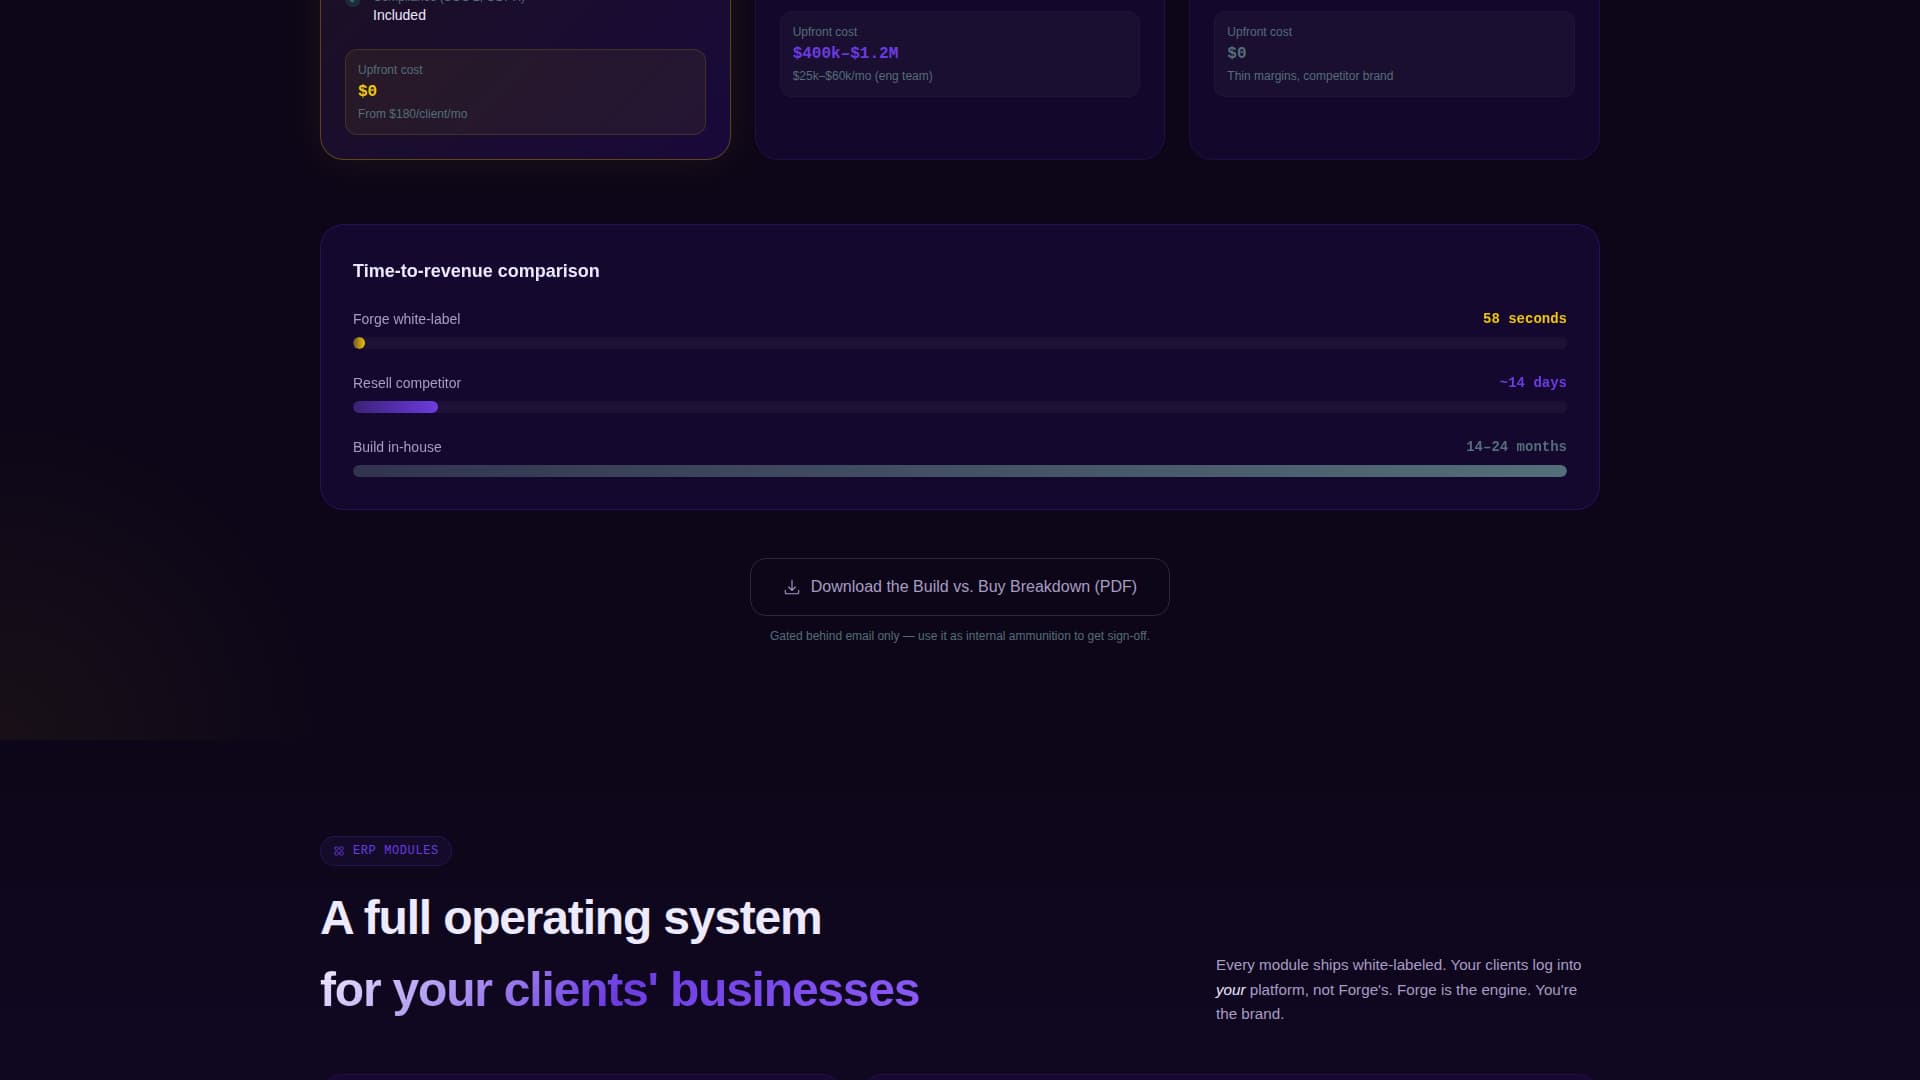Select the yellow dot on the Forge white-label bar
The height and width of the screenshot is (1080, 1920).
click(359, 343)
